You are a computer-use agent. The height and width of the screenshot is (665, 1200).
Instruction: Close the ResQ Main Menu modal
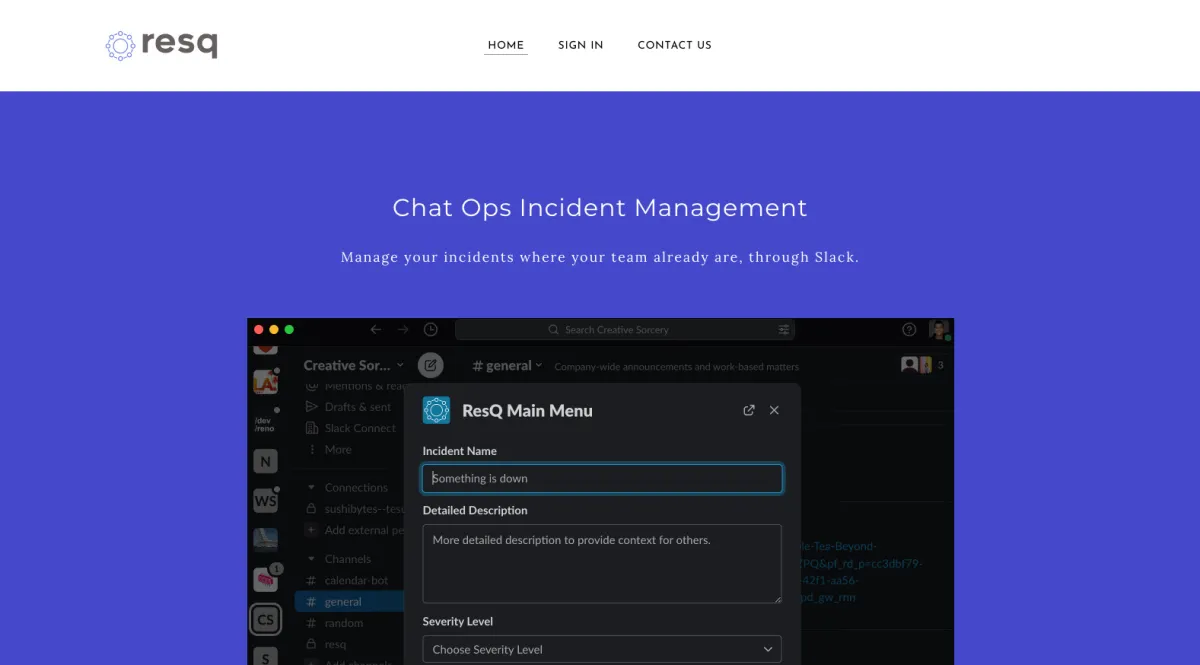(774, 410)
